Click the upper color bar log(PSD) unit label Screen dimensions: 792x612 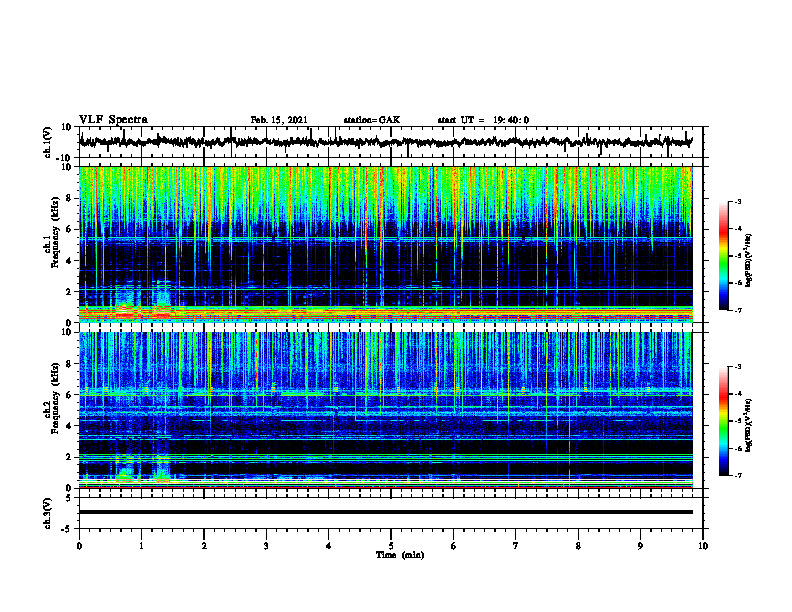[x=749, y=261]
